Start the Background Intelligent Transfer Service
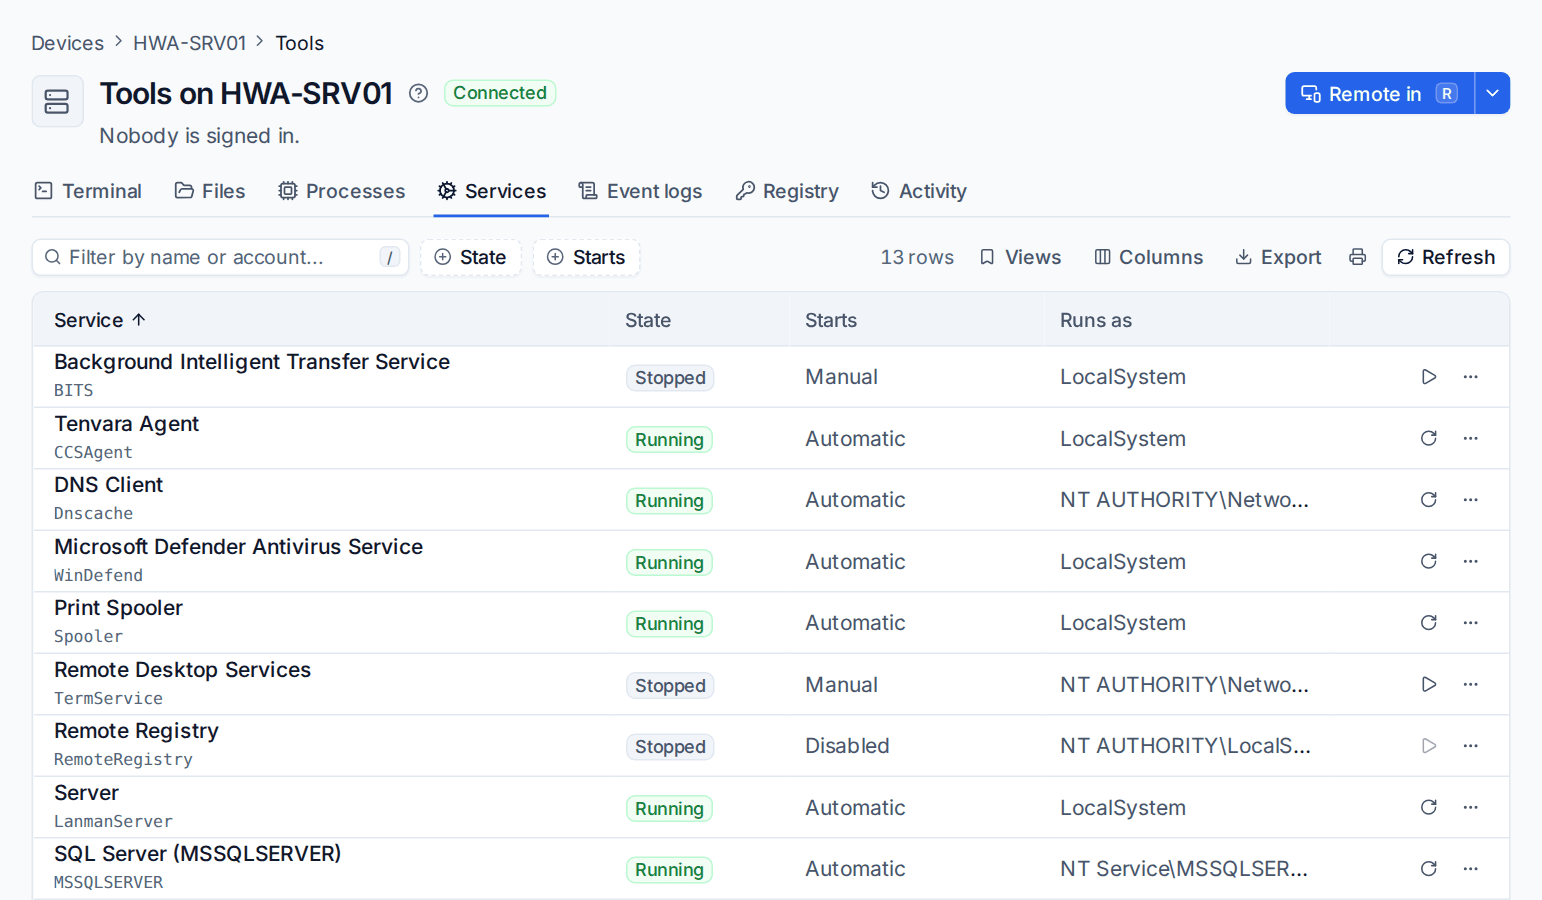Viewport: 1542px width, 900px height. (1429, 377)
